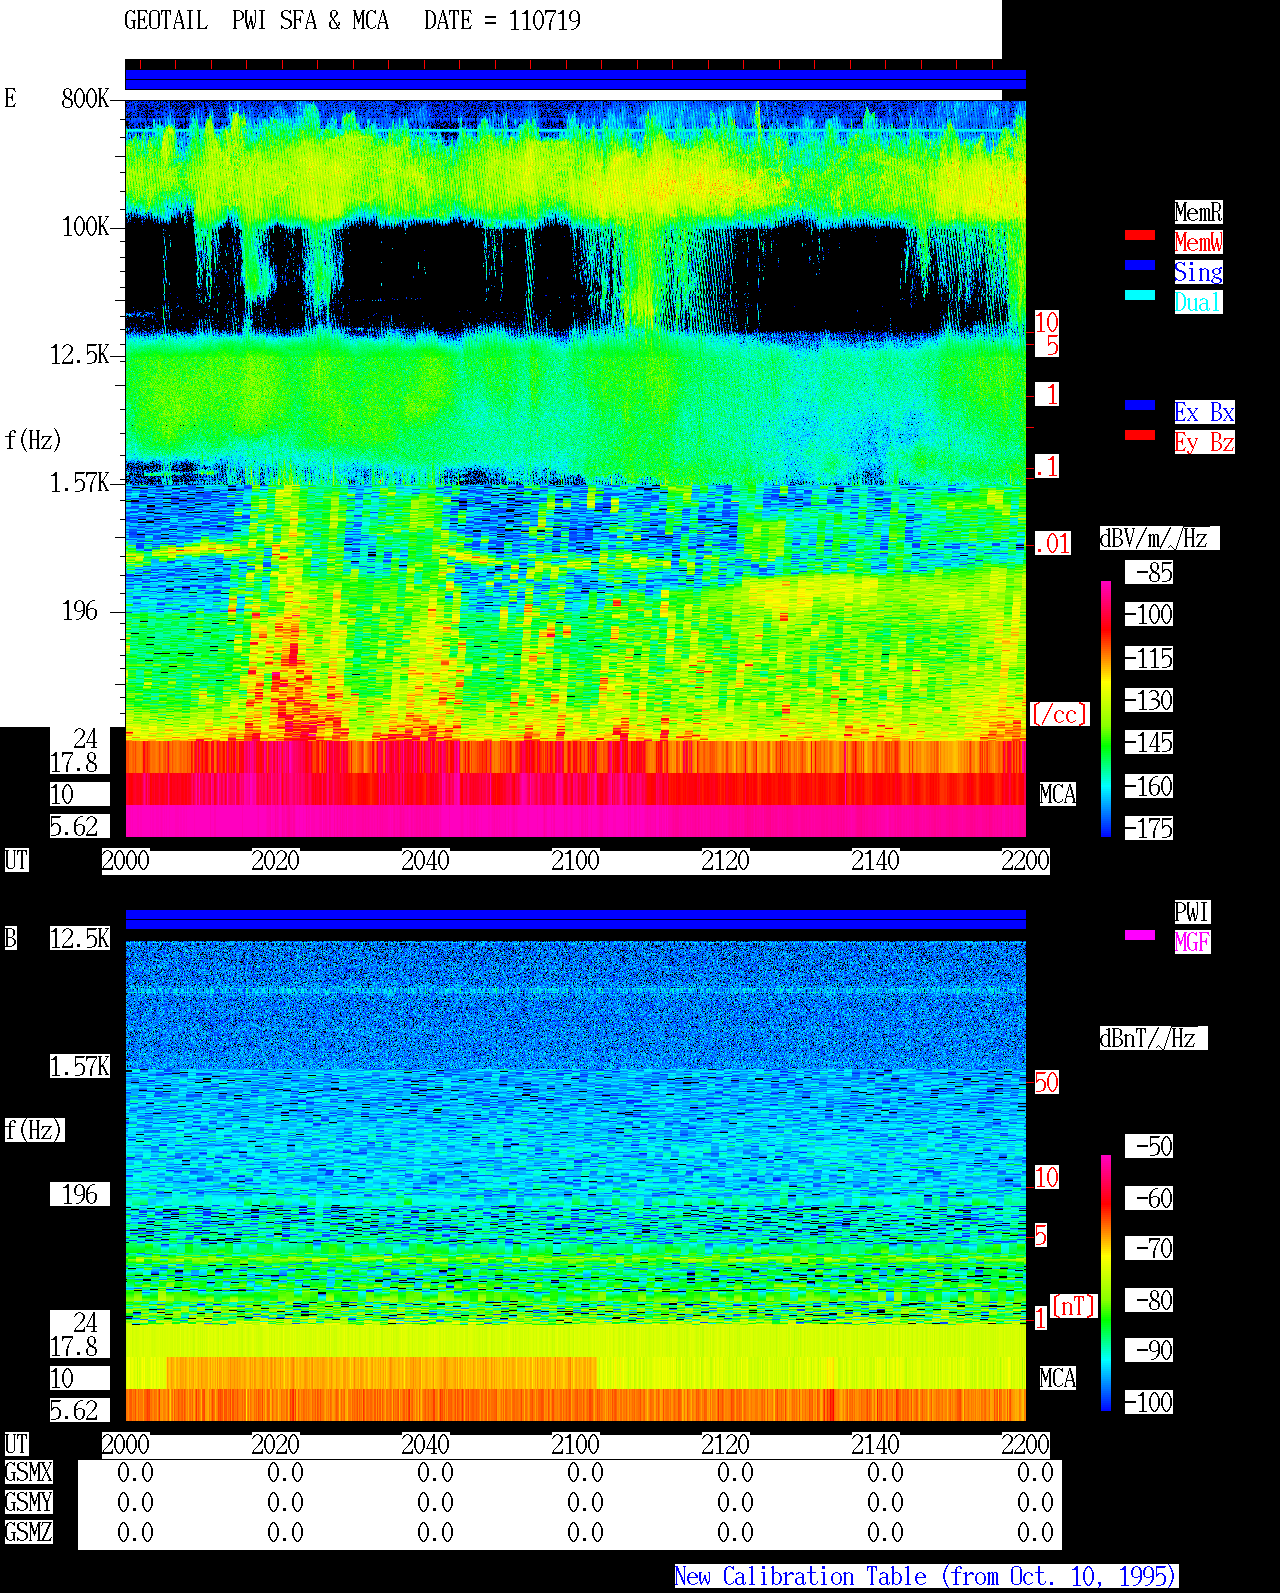Screen dimensions: 1280x1593
Task: Click the GSMX row label
Action: [28, 1473]
